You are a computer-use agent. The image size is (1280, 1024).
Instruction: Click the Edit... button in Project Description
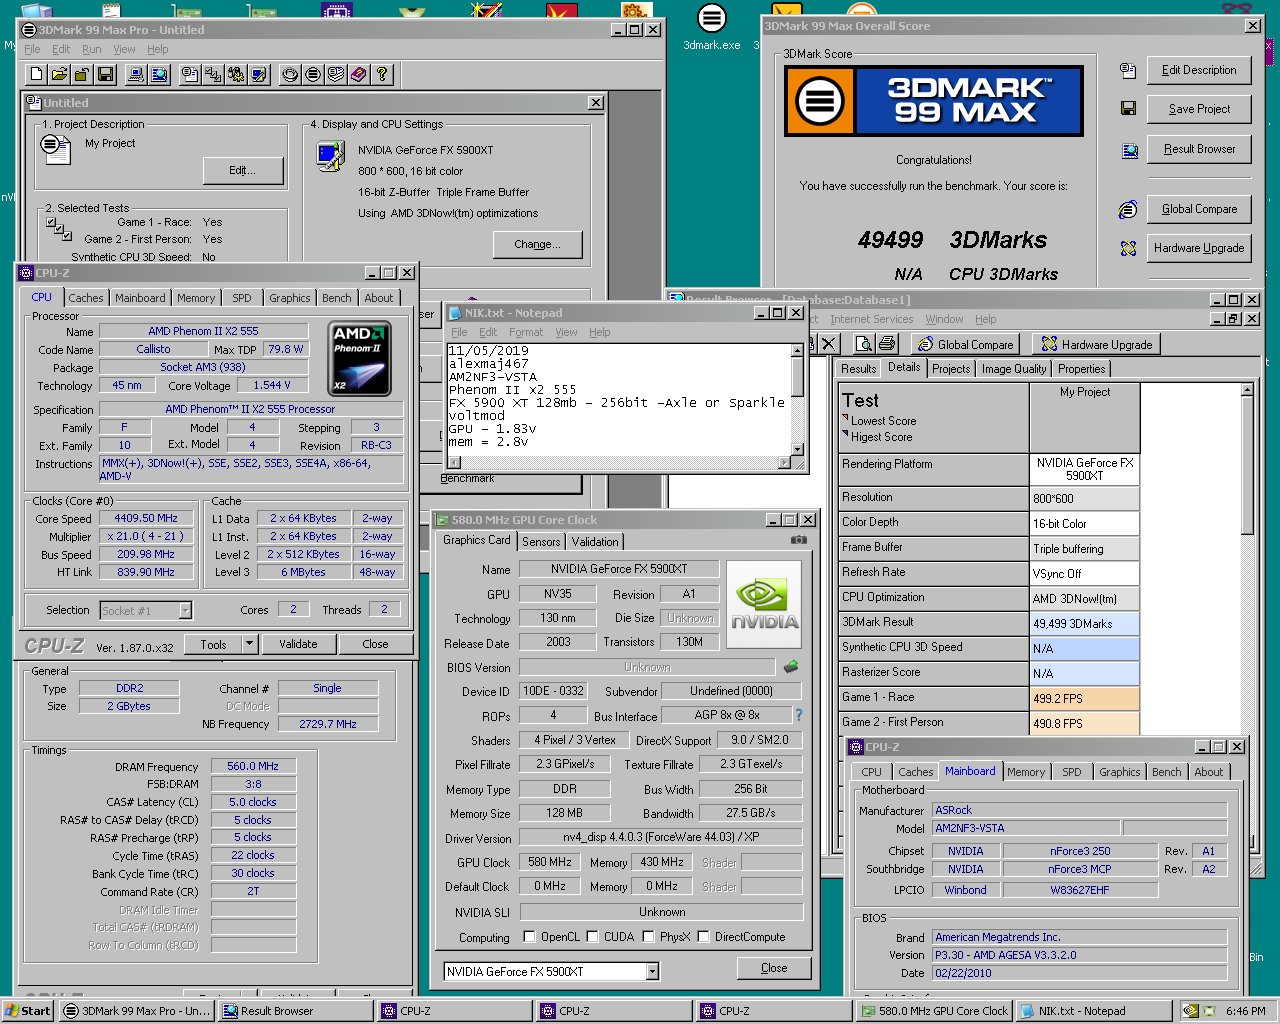coord(243,171)
